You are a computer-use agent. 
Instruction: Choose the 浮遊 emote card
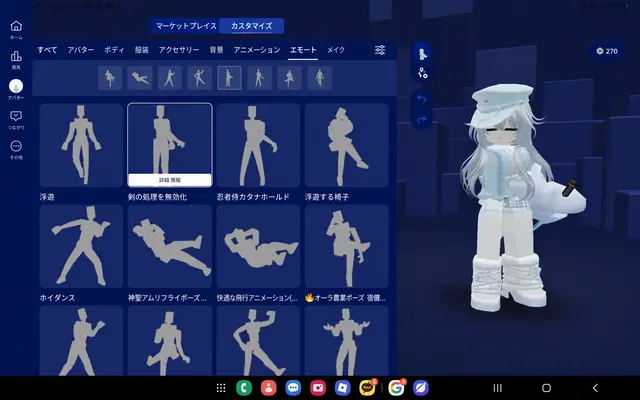point(81,145)
